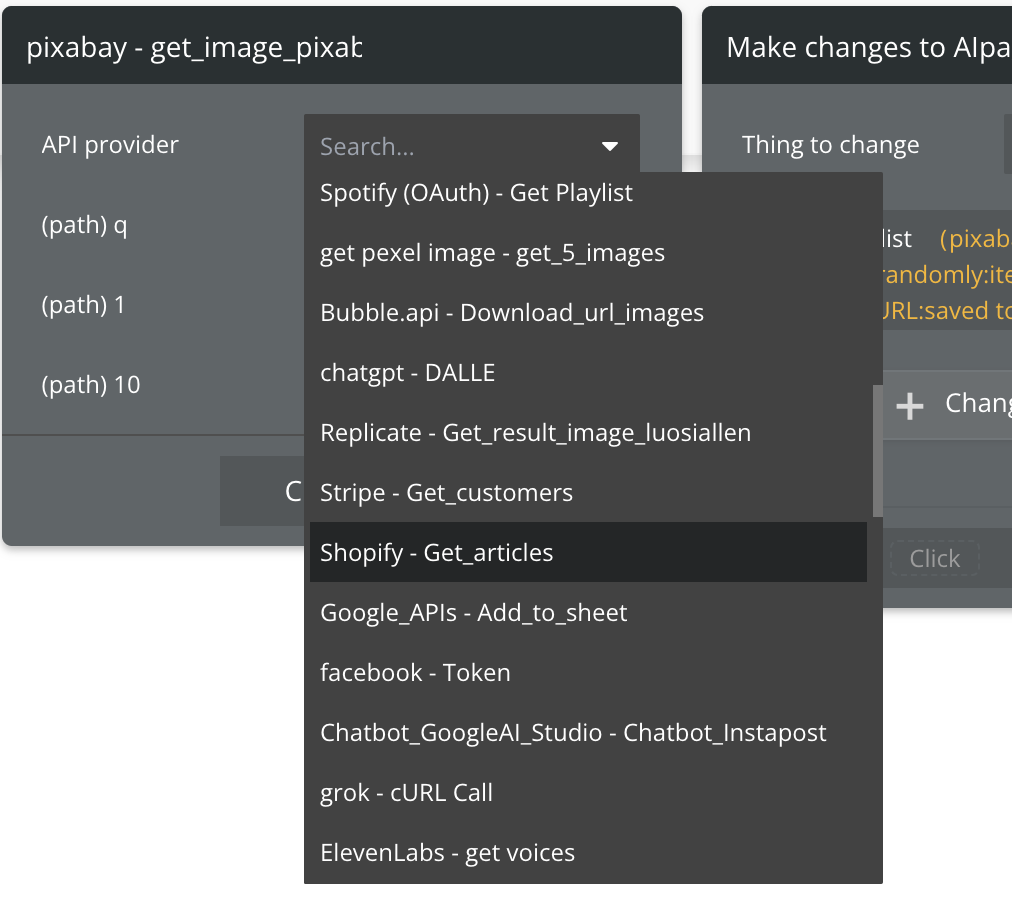Select grok - cURL Call option
This screenshot has height=920, width=1012.
point(406,793)
